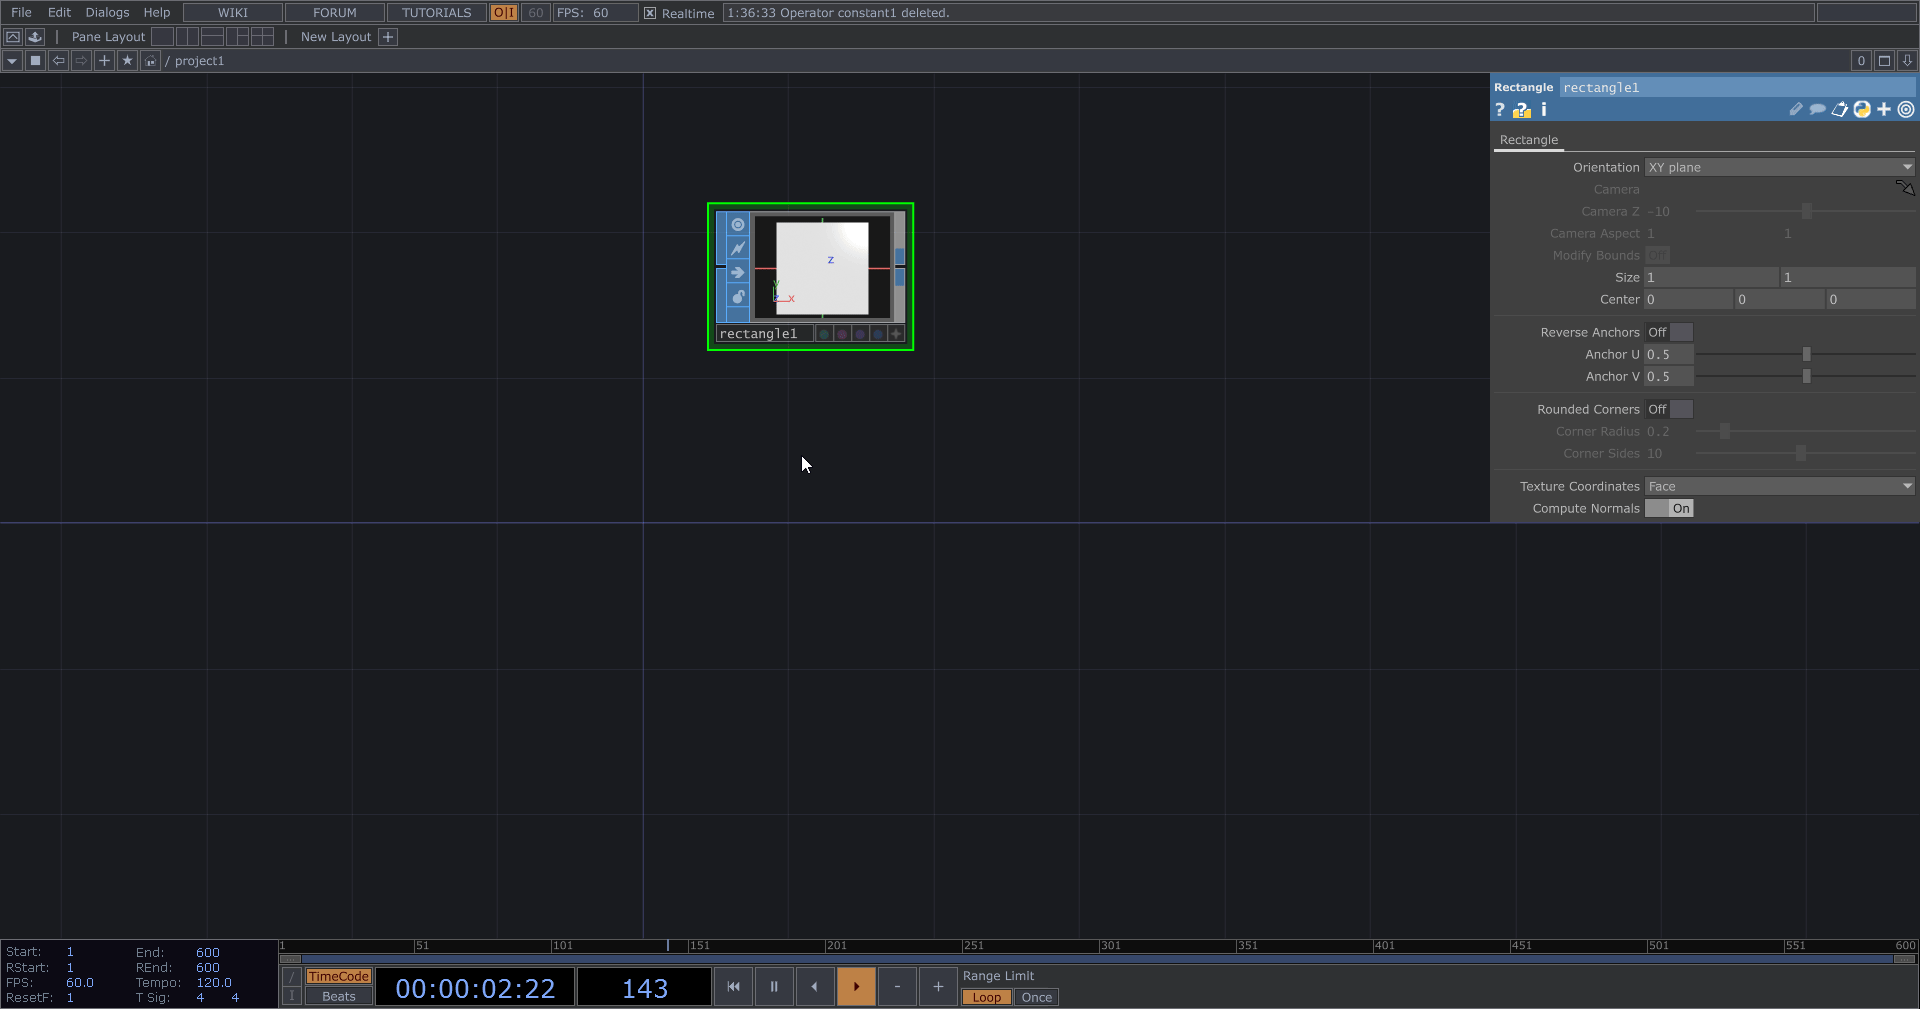Click the viewer active icon on rectangle1 node
Viewport: 1920px width, 1009px height.
(738, 225)
